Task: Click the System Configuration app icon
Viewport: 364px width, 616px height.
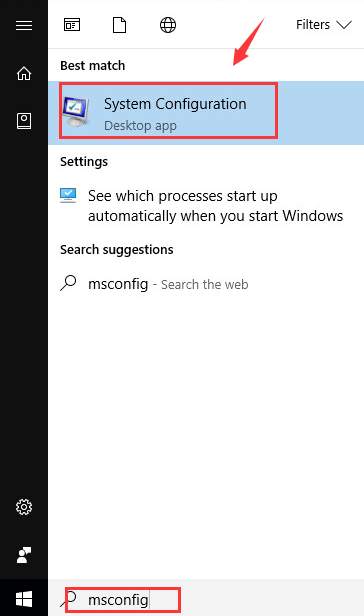Action: (76, 111)
